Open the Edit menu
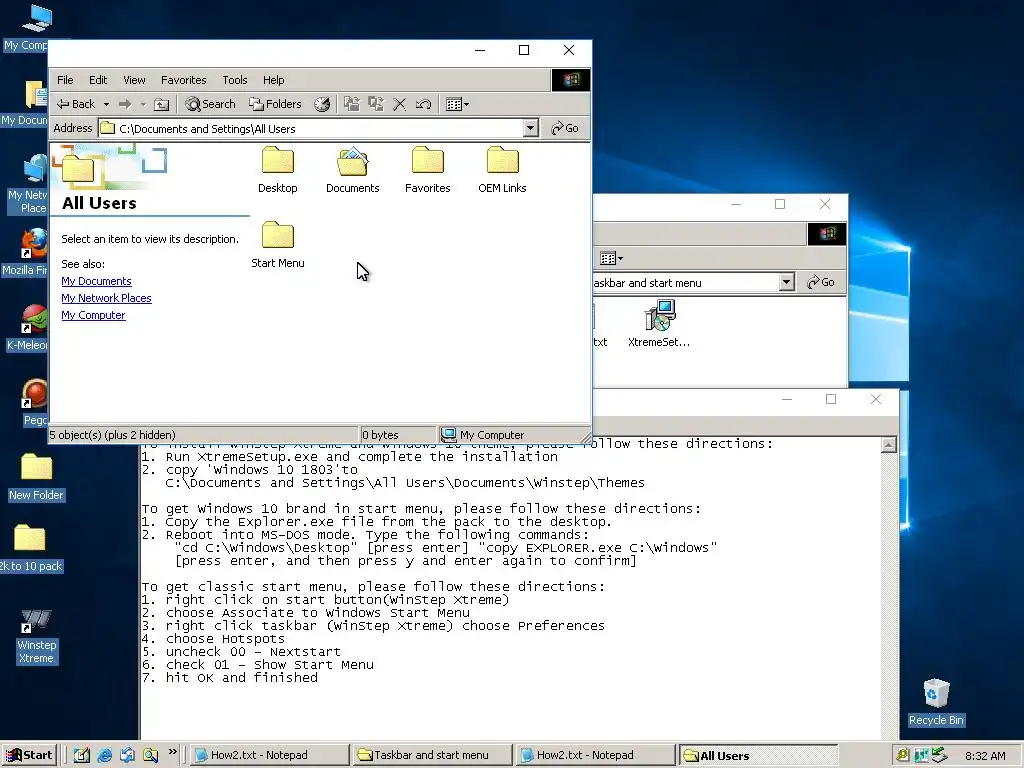This screenshot has height=768, width=1024. pos(98,80)
